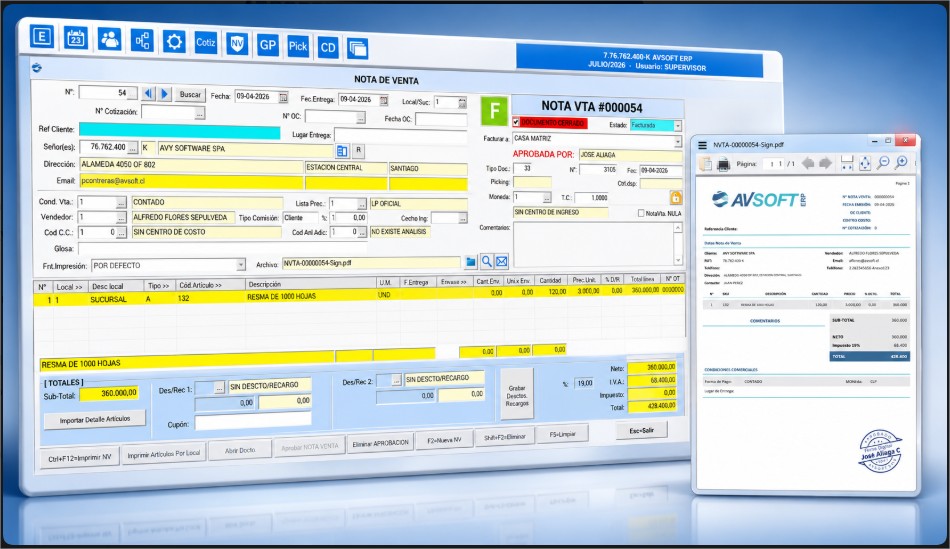
Task: Zoom out in the PDF viewer
Action: [x=883, y=162]
